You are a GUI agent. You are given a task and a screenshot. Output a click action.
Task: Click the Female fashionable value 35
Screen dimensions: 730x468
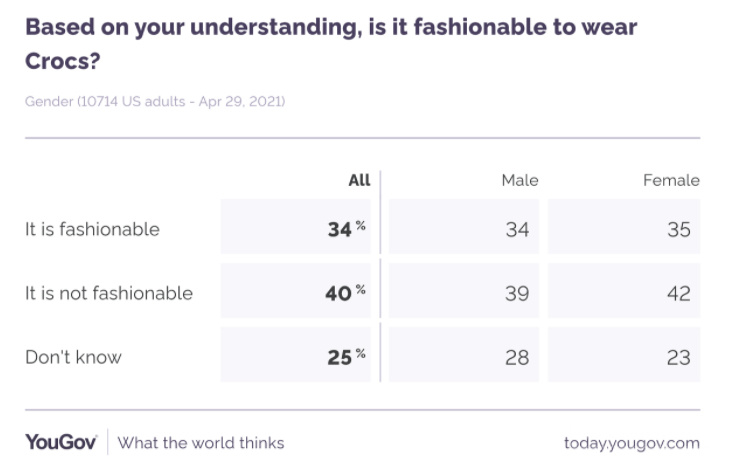[678, 229]
